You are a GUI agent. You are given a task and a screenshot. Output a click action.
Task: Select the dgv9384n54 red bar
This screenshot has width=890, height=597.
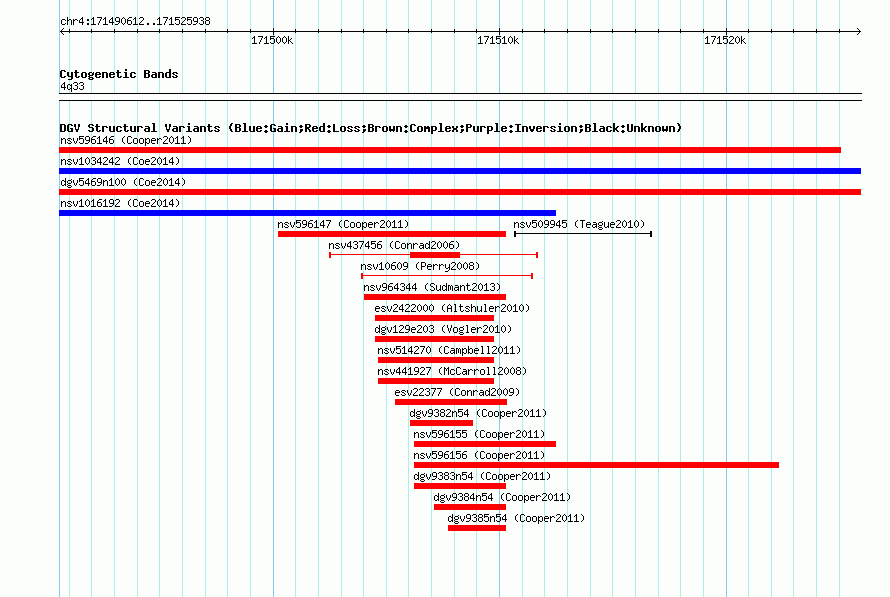click(469, 507)
